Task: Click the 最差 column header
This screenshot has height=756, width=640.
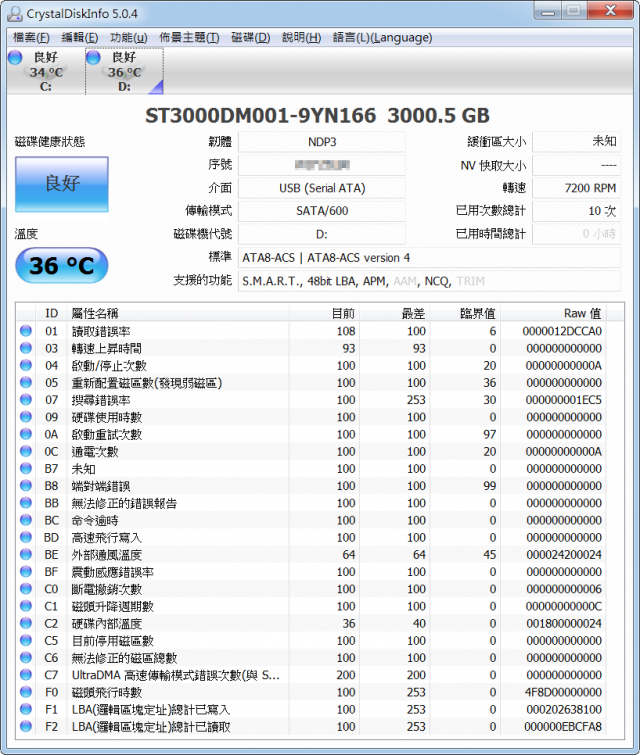Action: (x=395, y=313)
